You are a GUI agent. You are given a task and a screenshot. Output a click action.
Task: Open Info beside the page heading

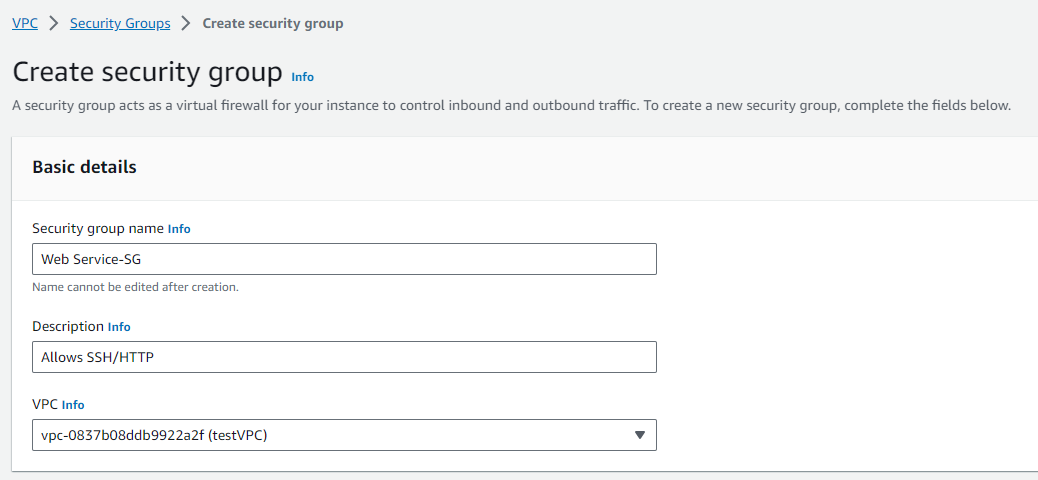click(x=302, y=76)
